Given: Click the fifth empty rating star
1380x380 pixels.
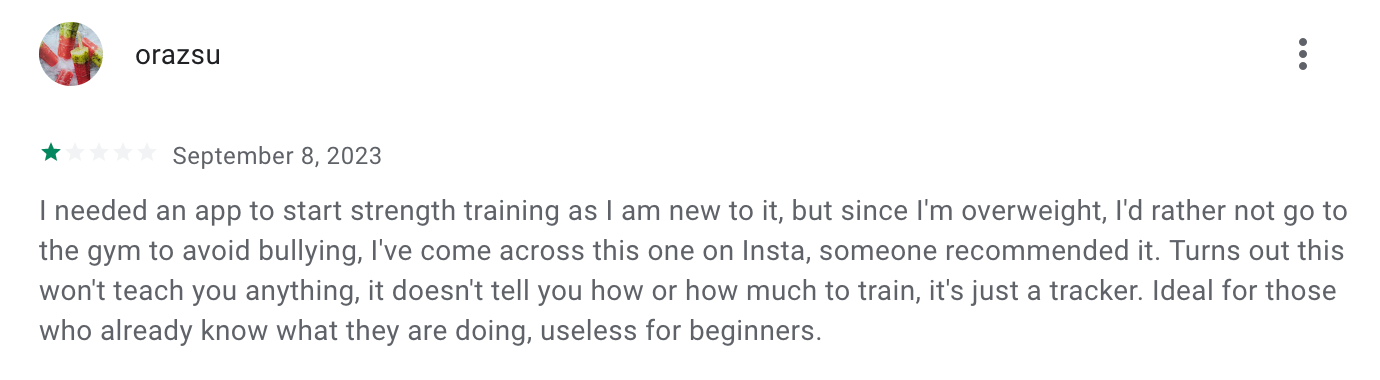Looking at the screenshot, I should tap(147, 153).
